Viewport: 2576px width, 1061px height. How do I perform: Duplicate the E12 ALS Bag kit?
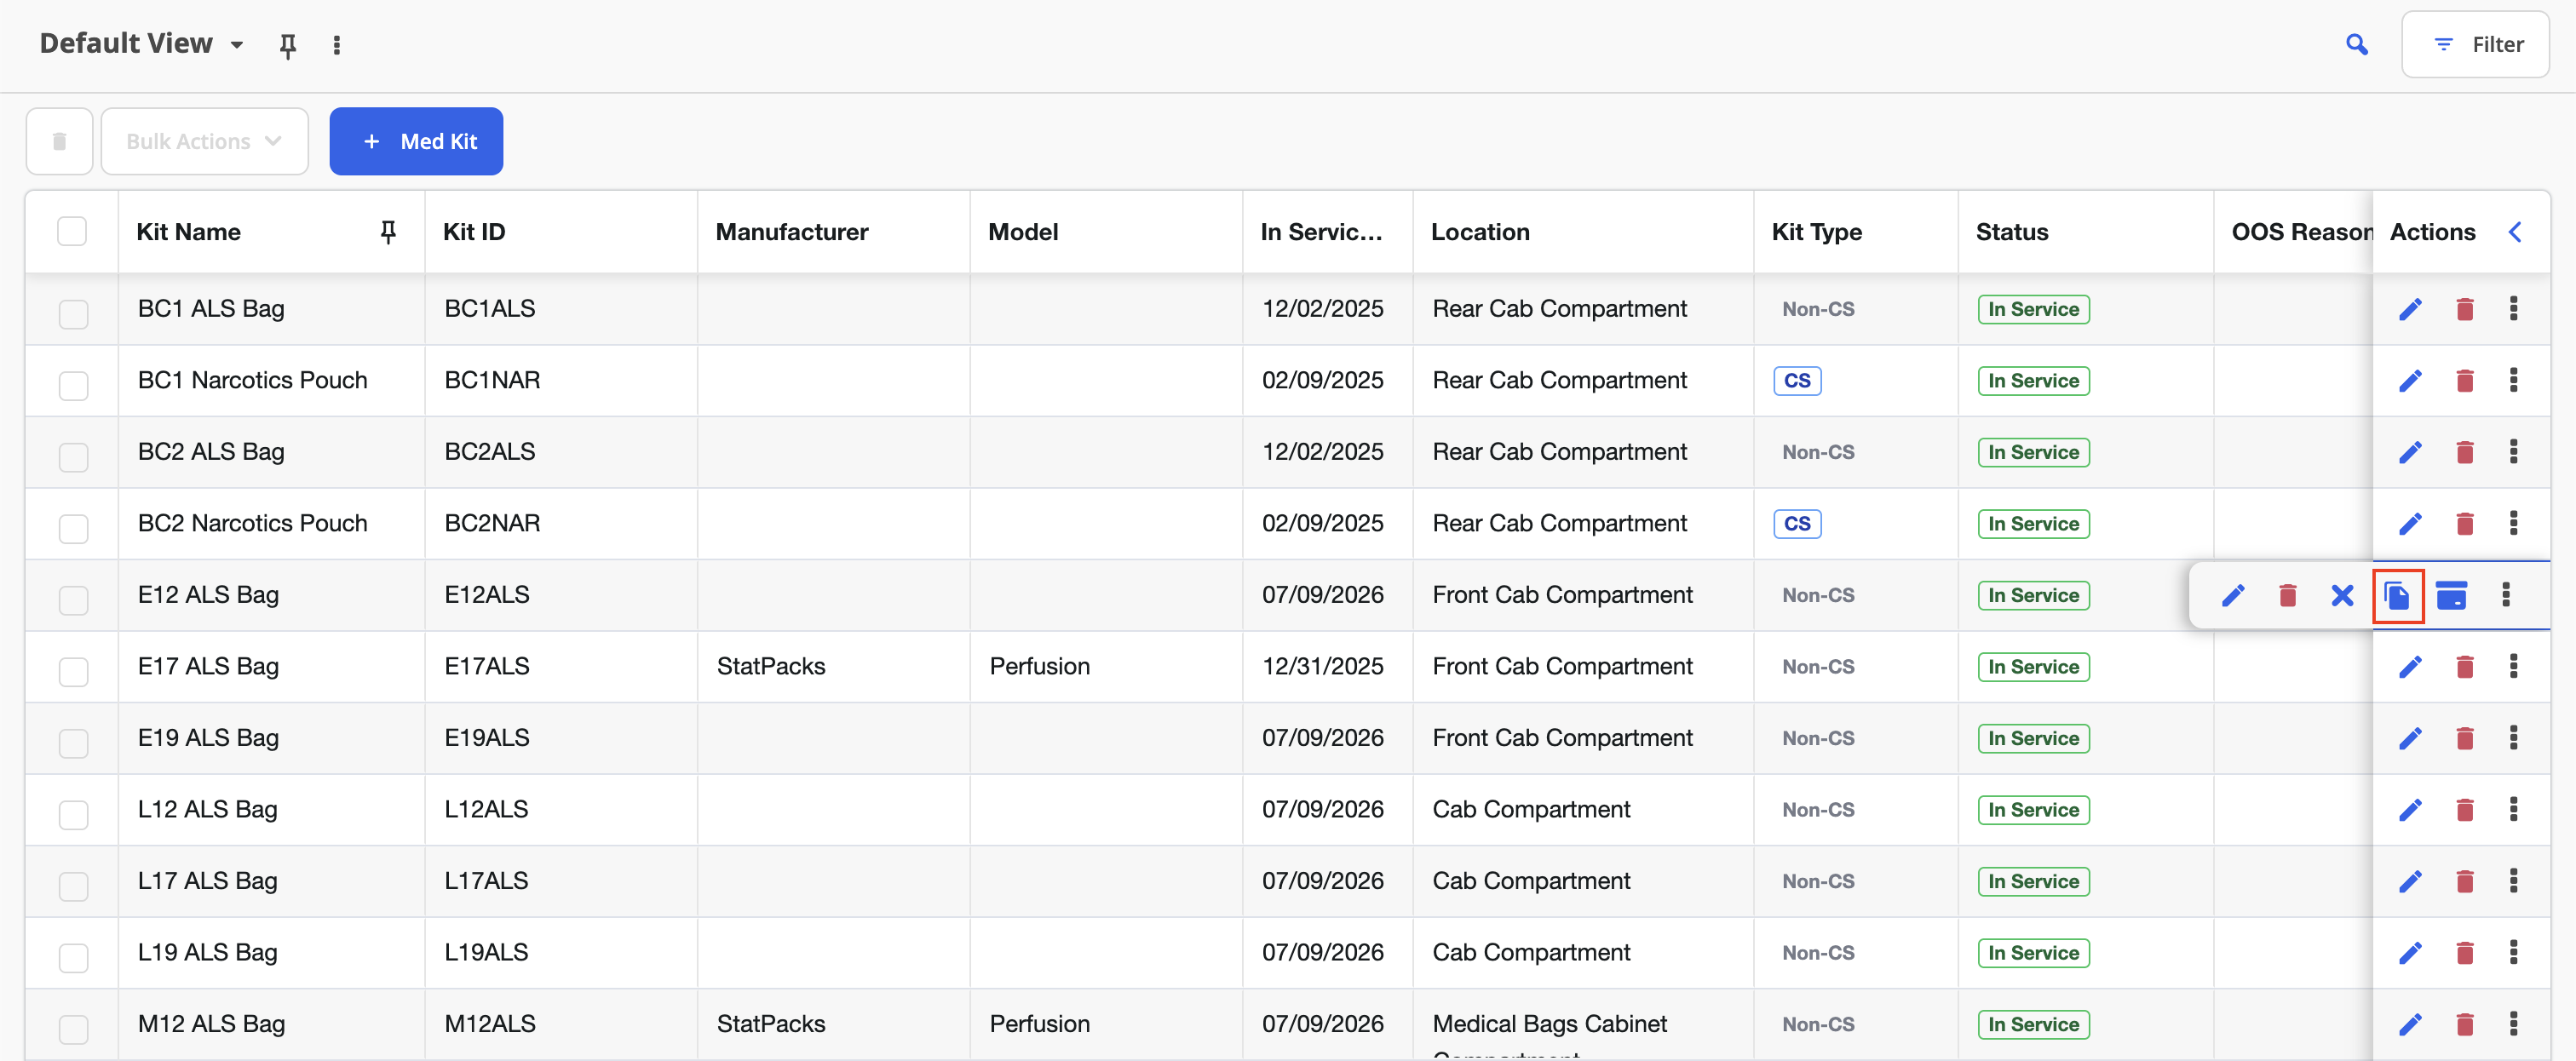(2397, 596)
